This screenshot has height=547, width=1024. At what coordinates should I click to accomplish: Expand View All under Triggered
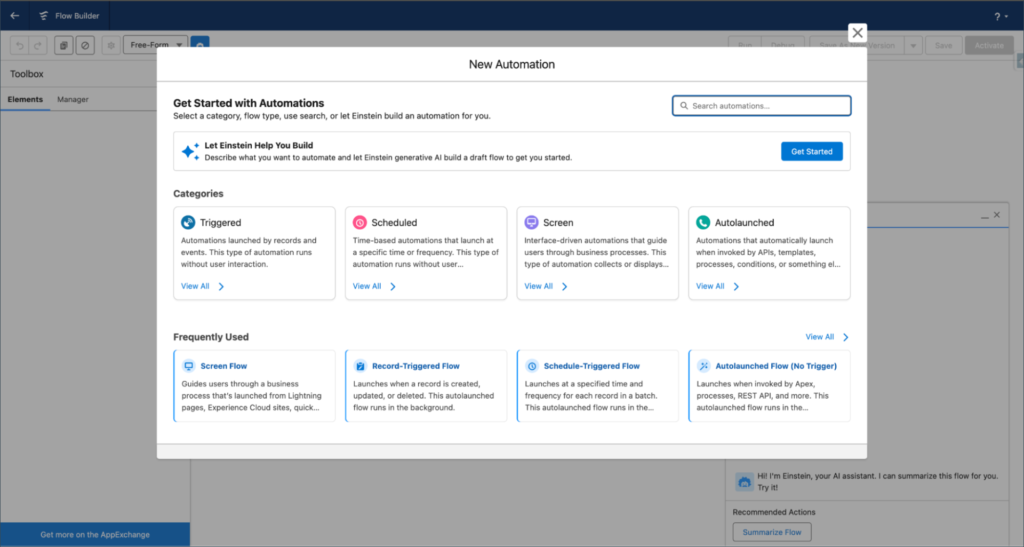tap(202, 286)
